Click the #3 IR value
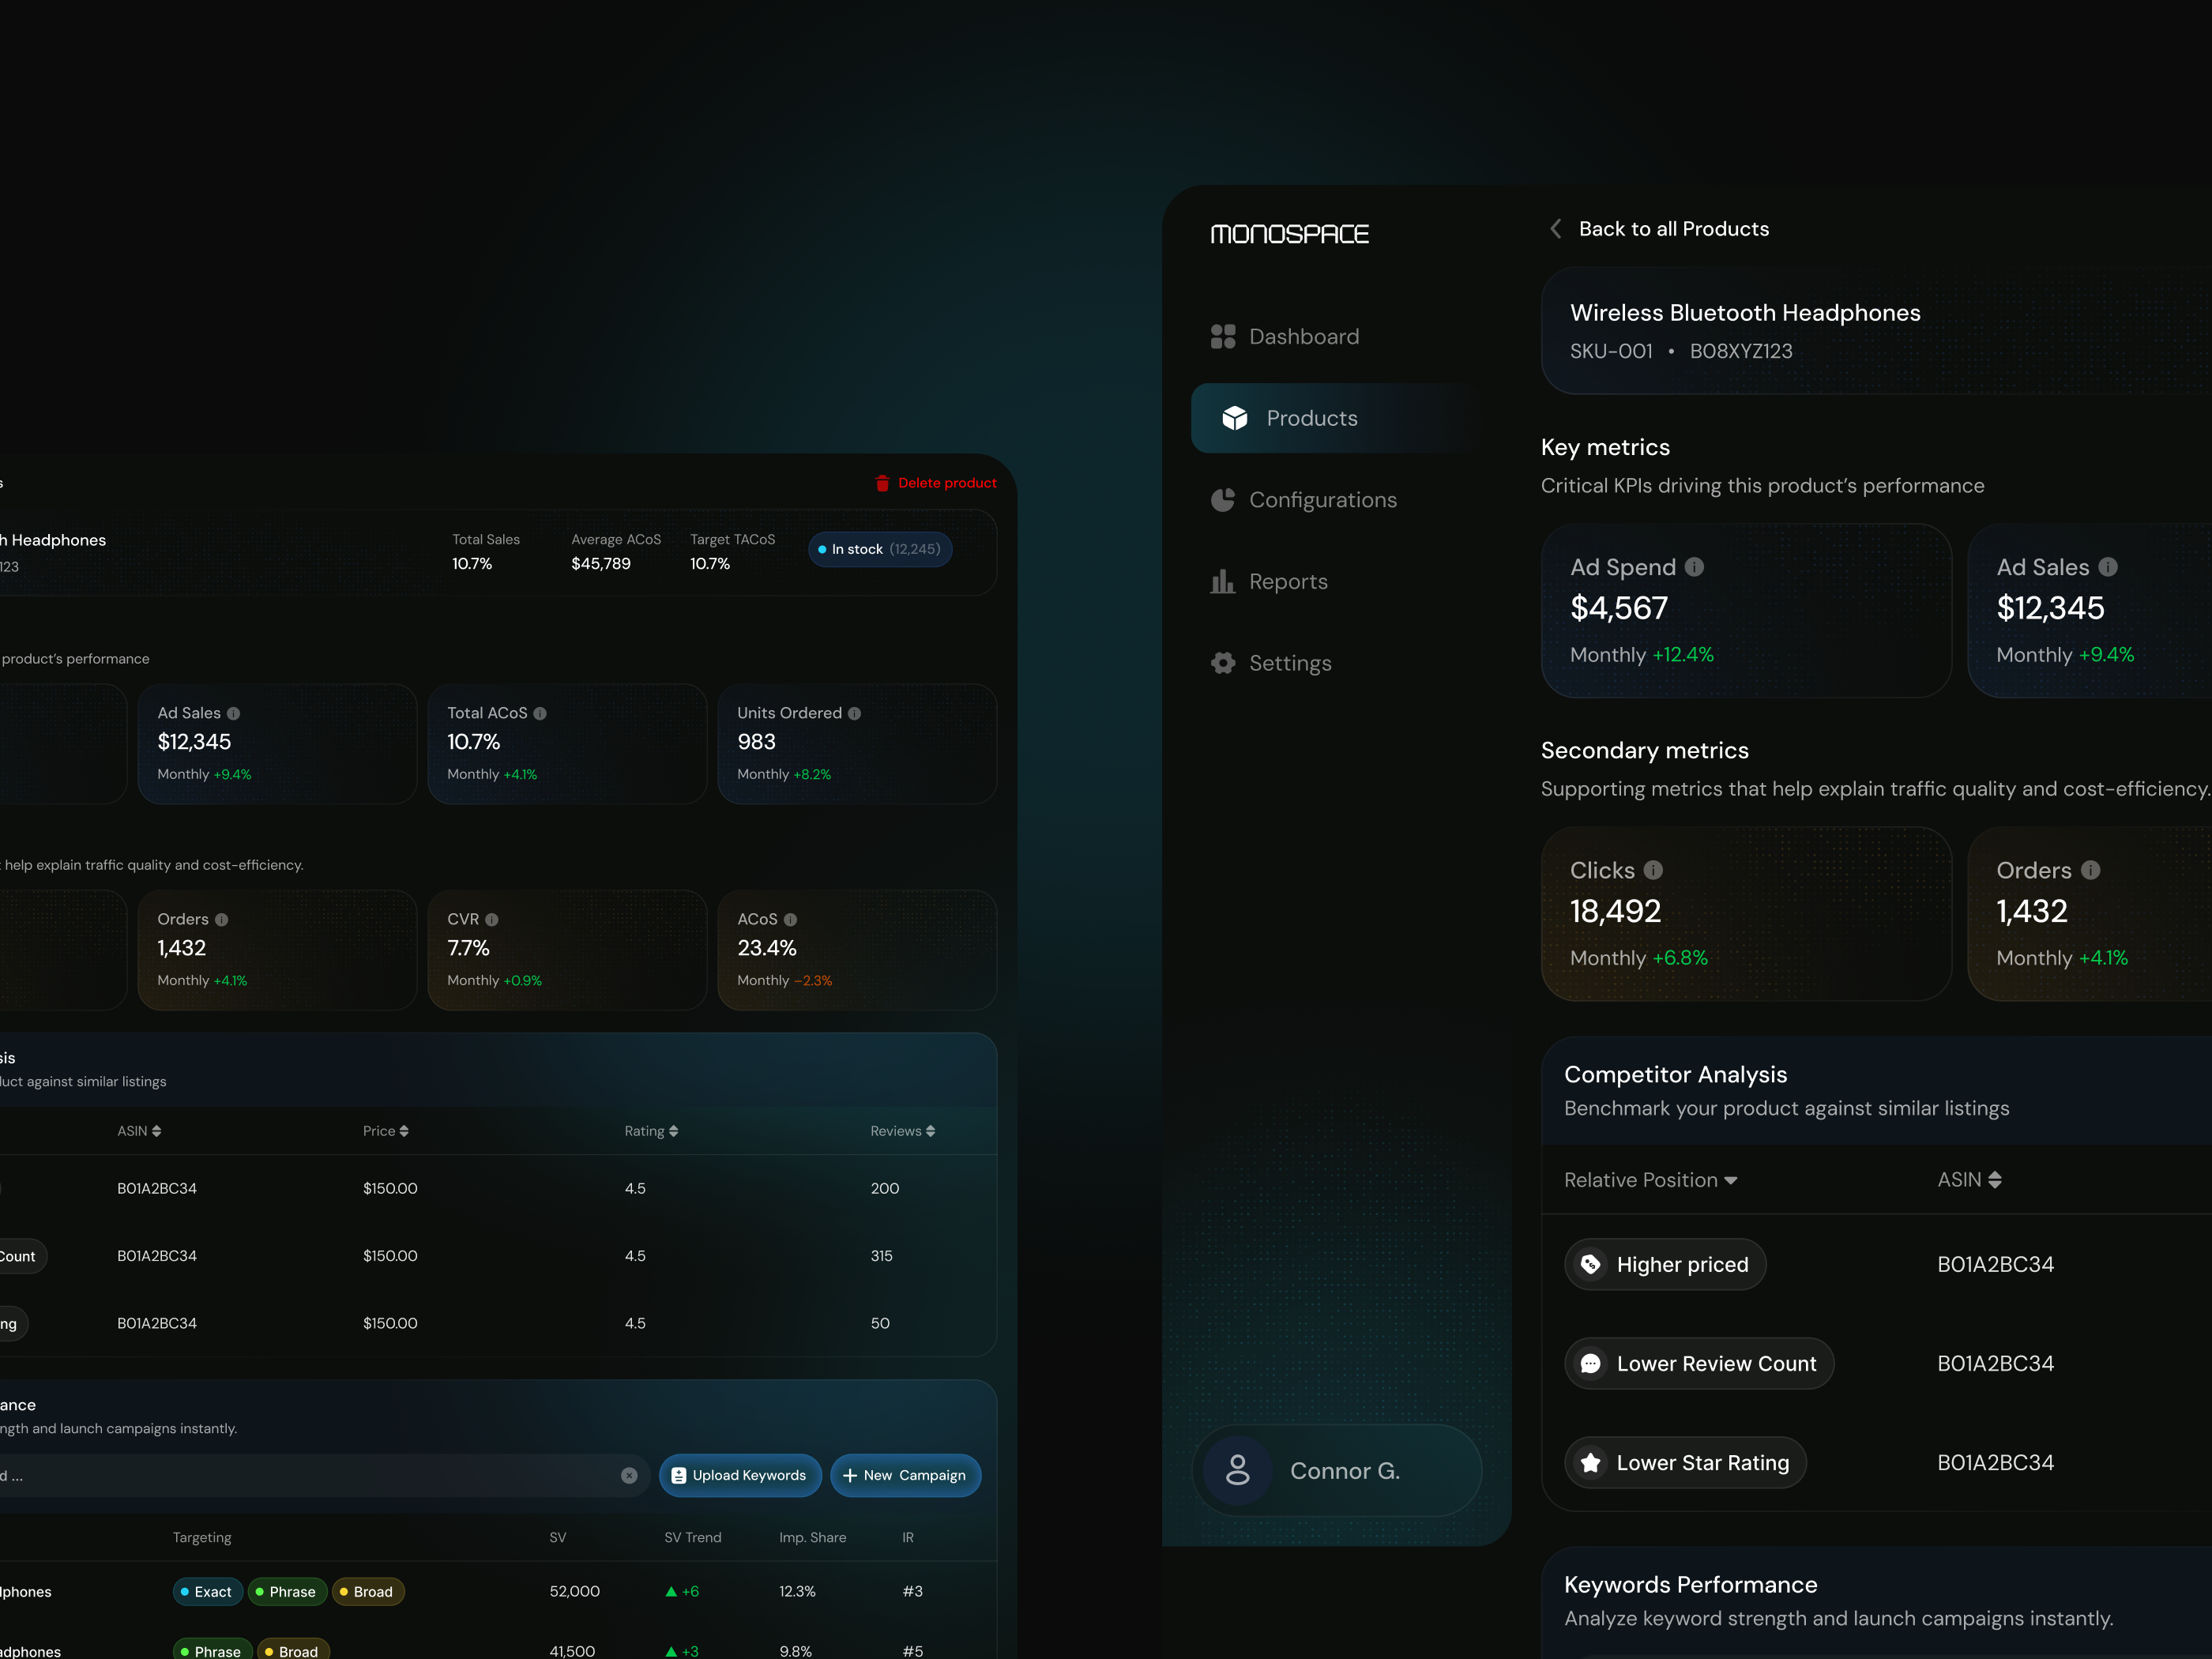 pyautogui.click(x=912, y=1591)
